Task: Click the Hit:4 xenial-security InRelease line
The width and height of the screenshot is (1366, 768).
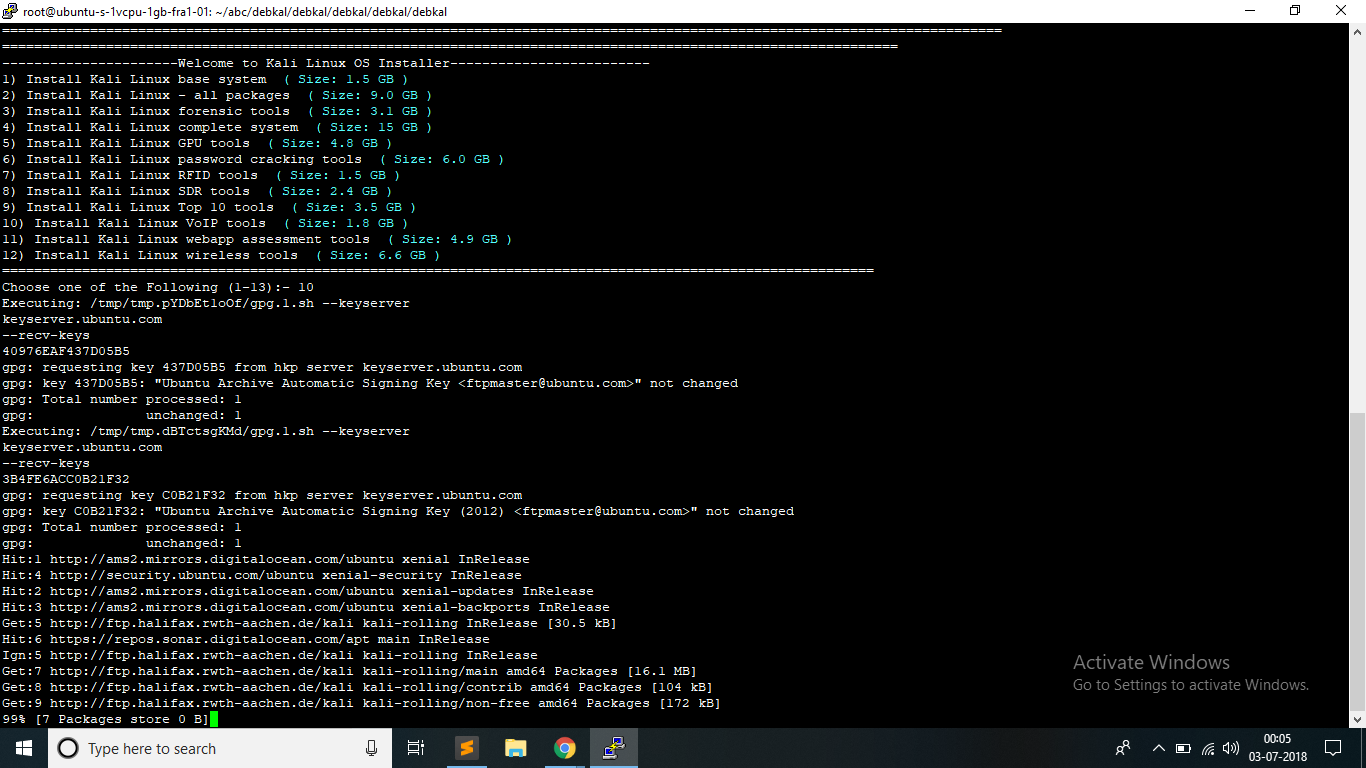Action: (262, 575)
